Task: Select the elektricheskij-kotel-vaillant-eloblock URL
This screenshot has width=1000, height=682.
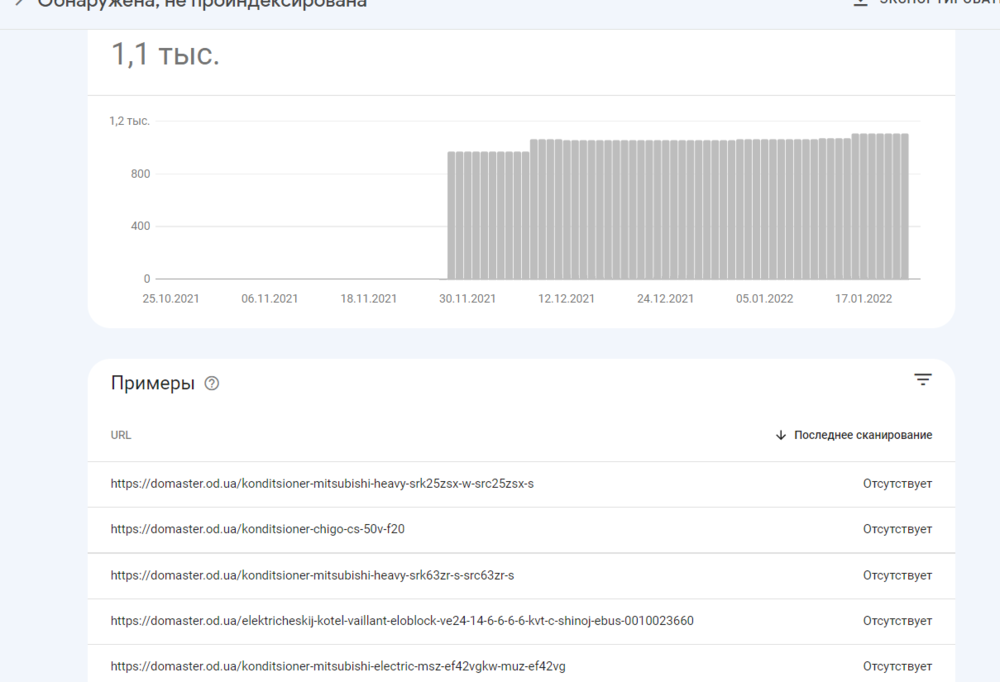Action: pos(402,621)
